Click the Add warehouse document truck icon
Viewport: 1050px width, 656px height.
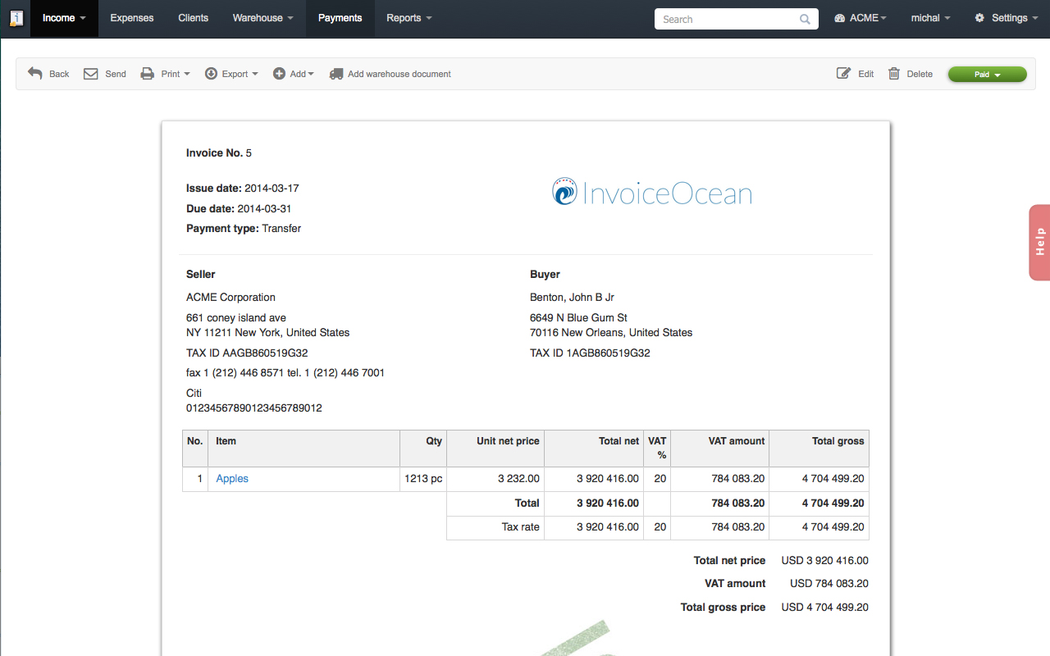[336, 74]
